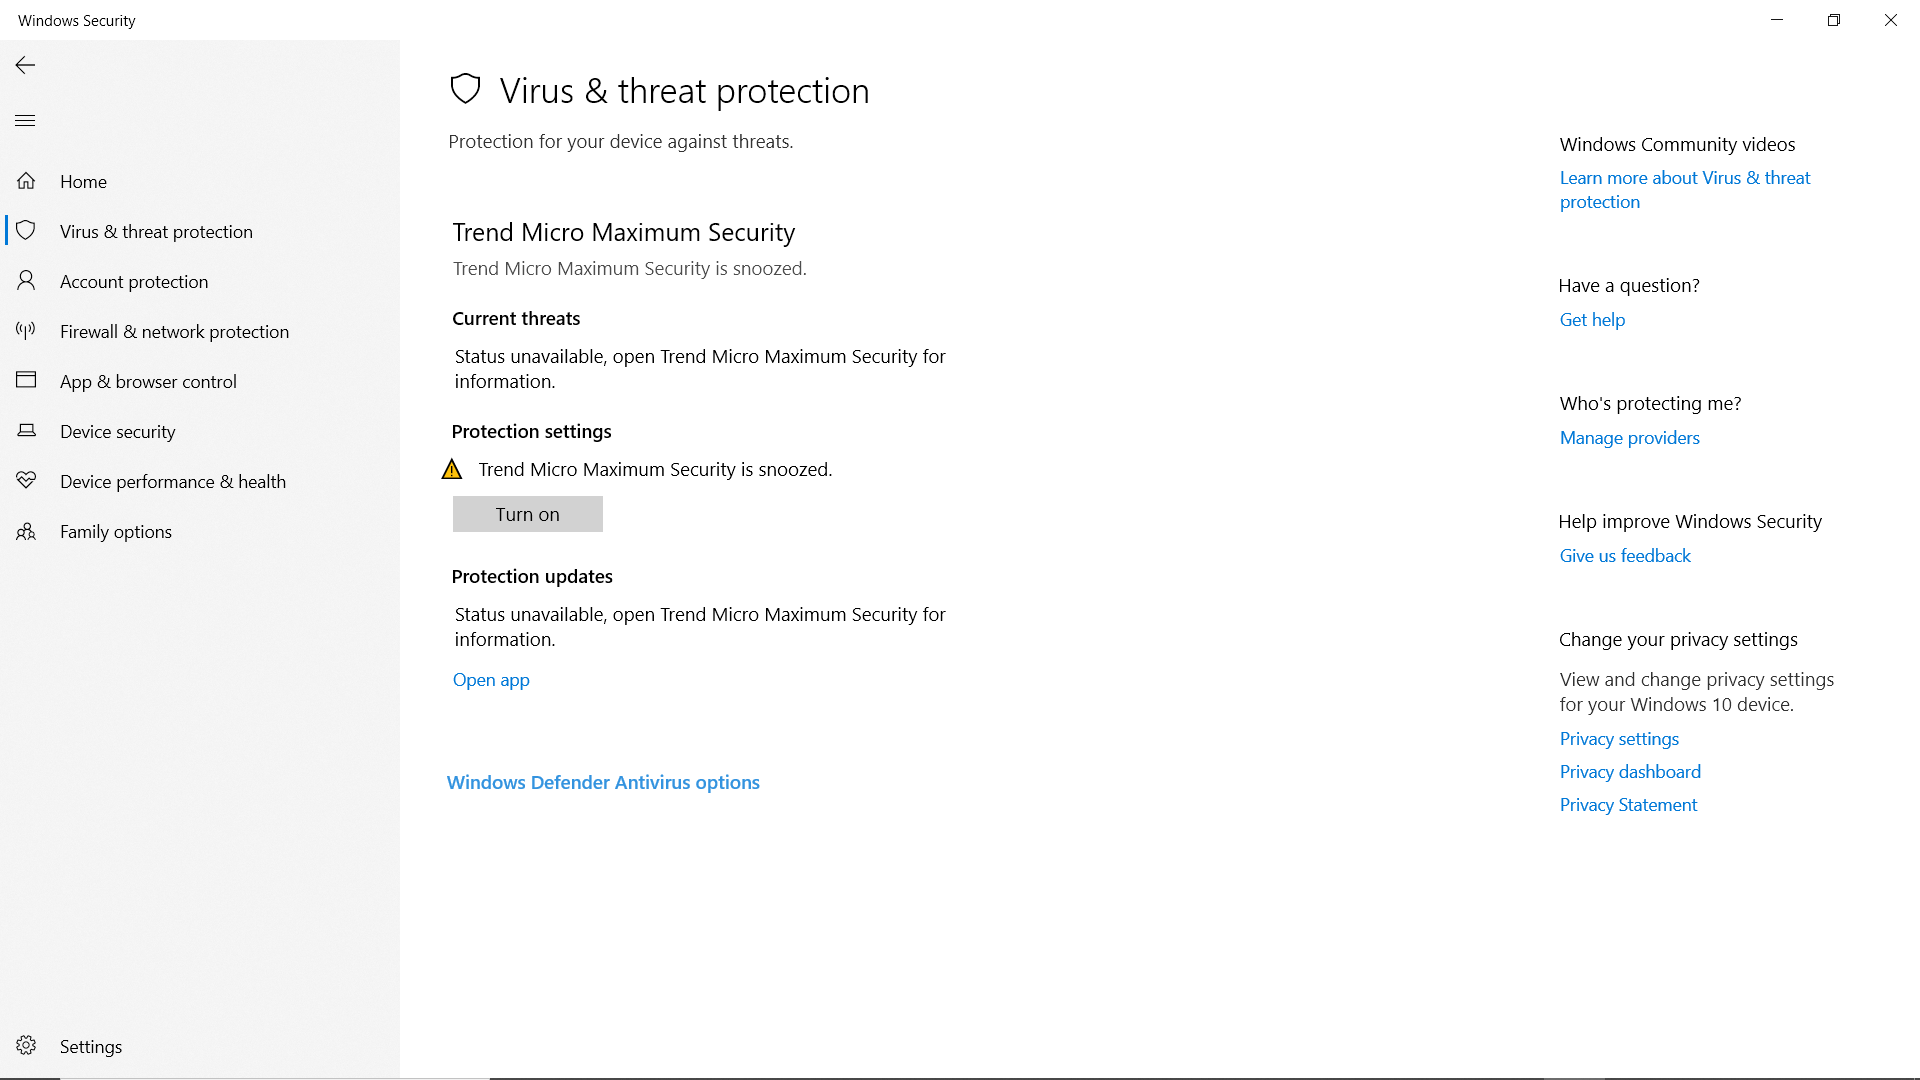1920x1080 pixels.
Task: Open Trend Micro via the Open app link
Action: coord(490,680)
